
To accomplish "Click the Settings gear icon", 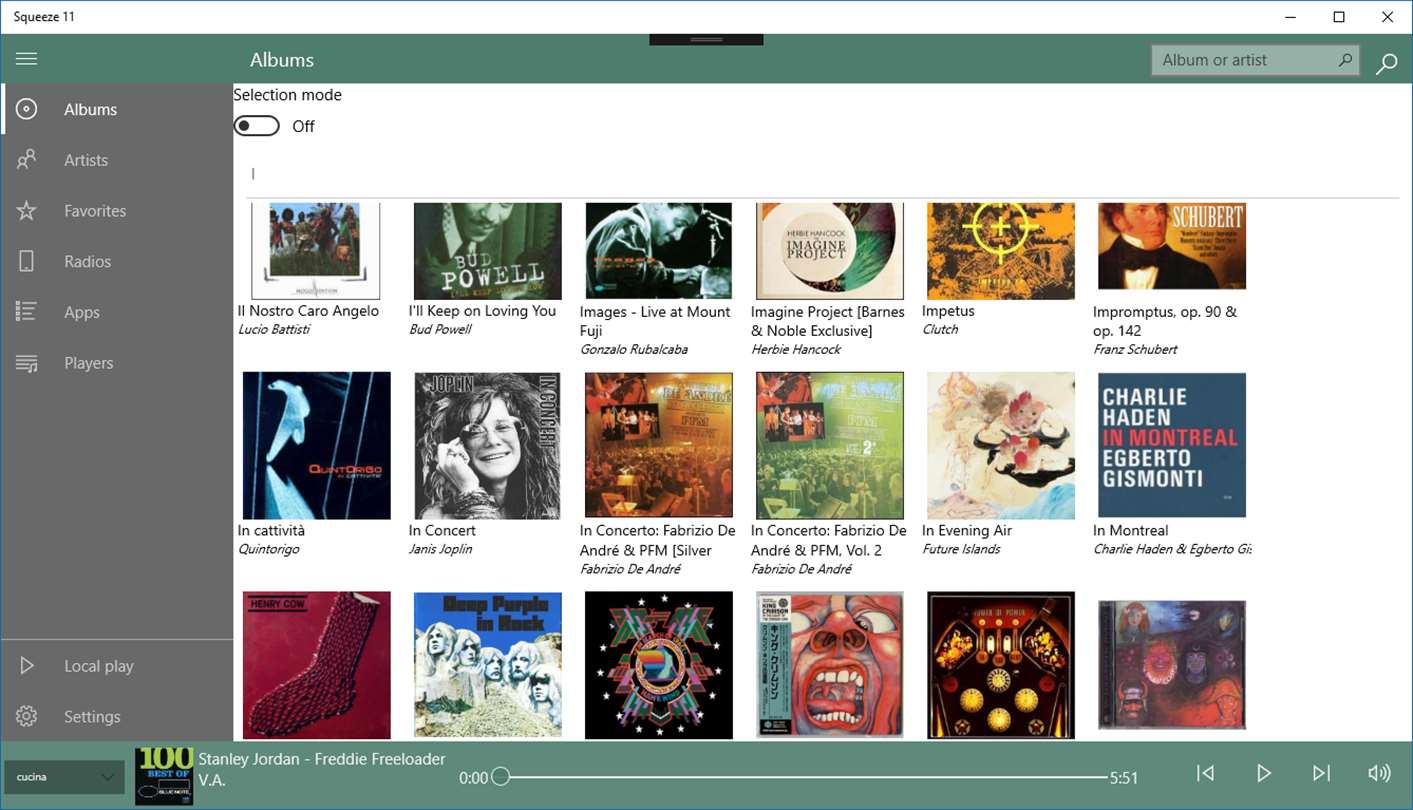I will (27, 716).
